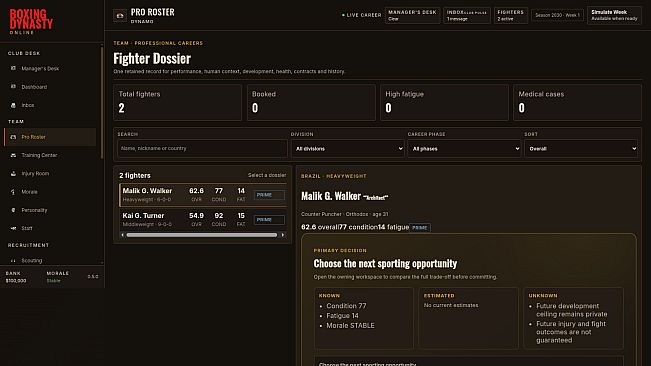
Task: Open the Injury Room icon
Action: click(13, 173)
